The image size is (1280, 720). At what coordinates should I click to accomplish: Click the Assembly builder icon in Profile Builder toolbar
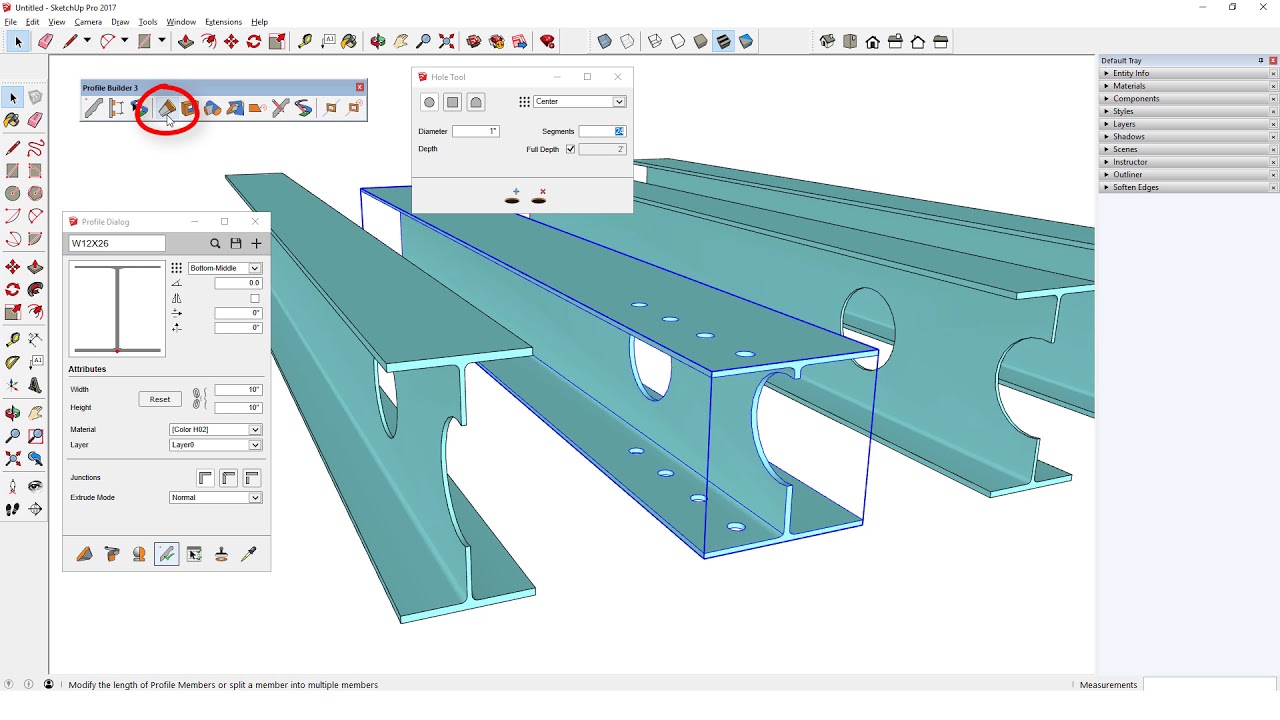coord(117,108)
